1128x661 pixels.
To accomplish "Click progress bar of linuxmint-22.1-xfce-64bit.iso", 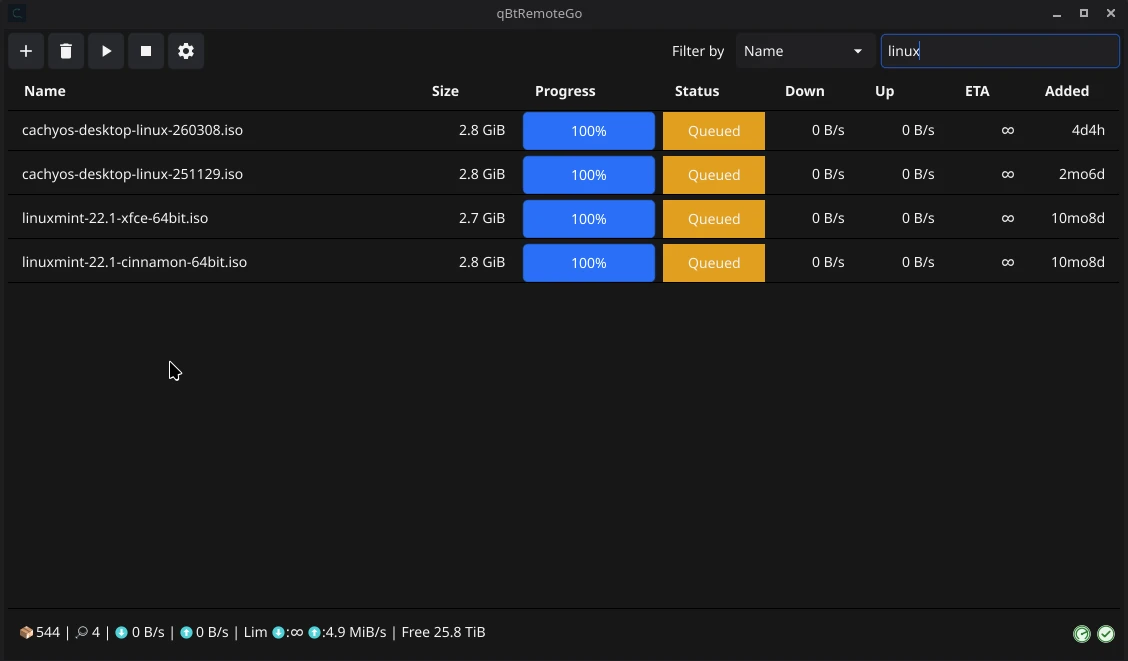I will click(588, 219).
